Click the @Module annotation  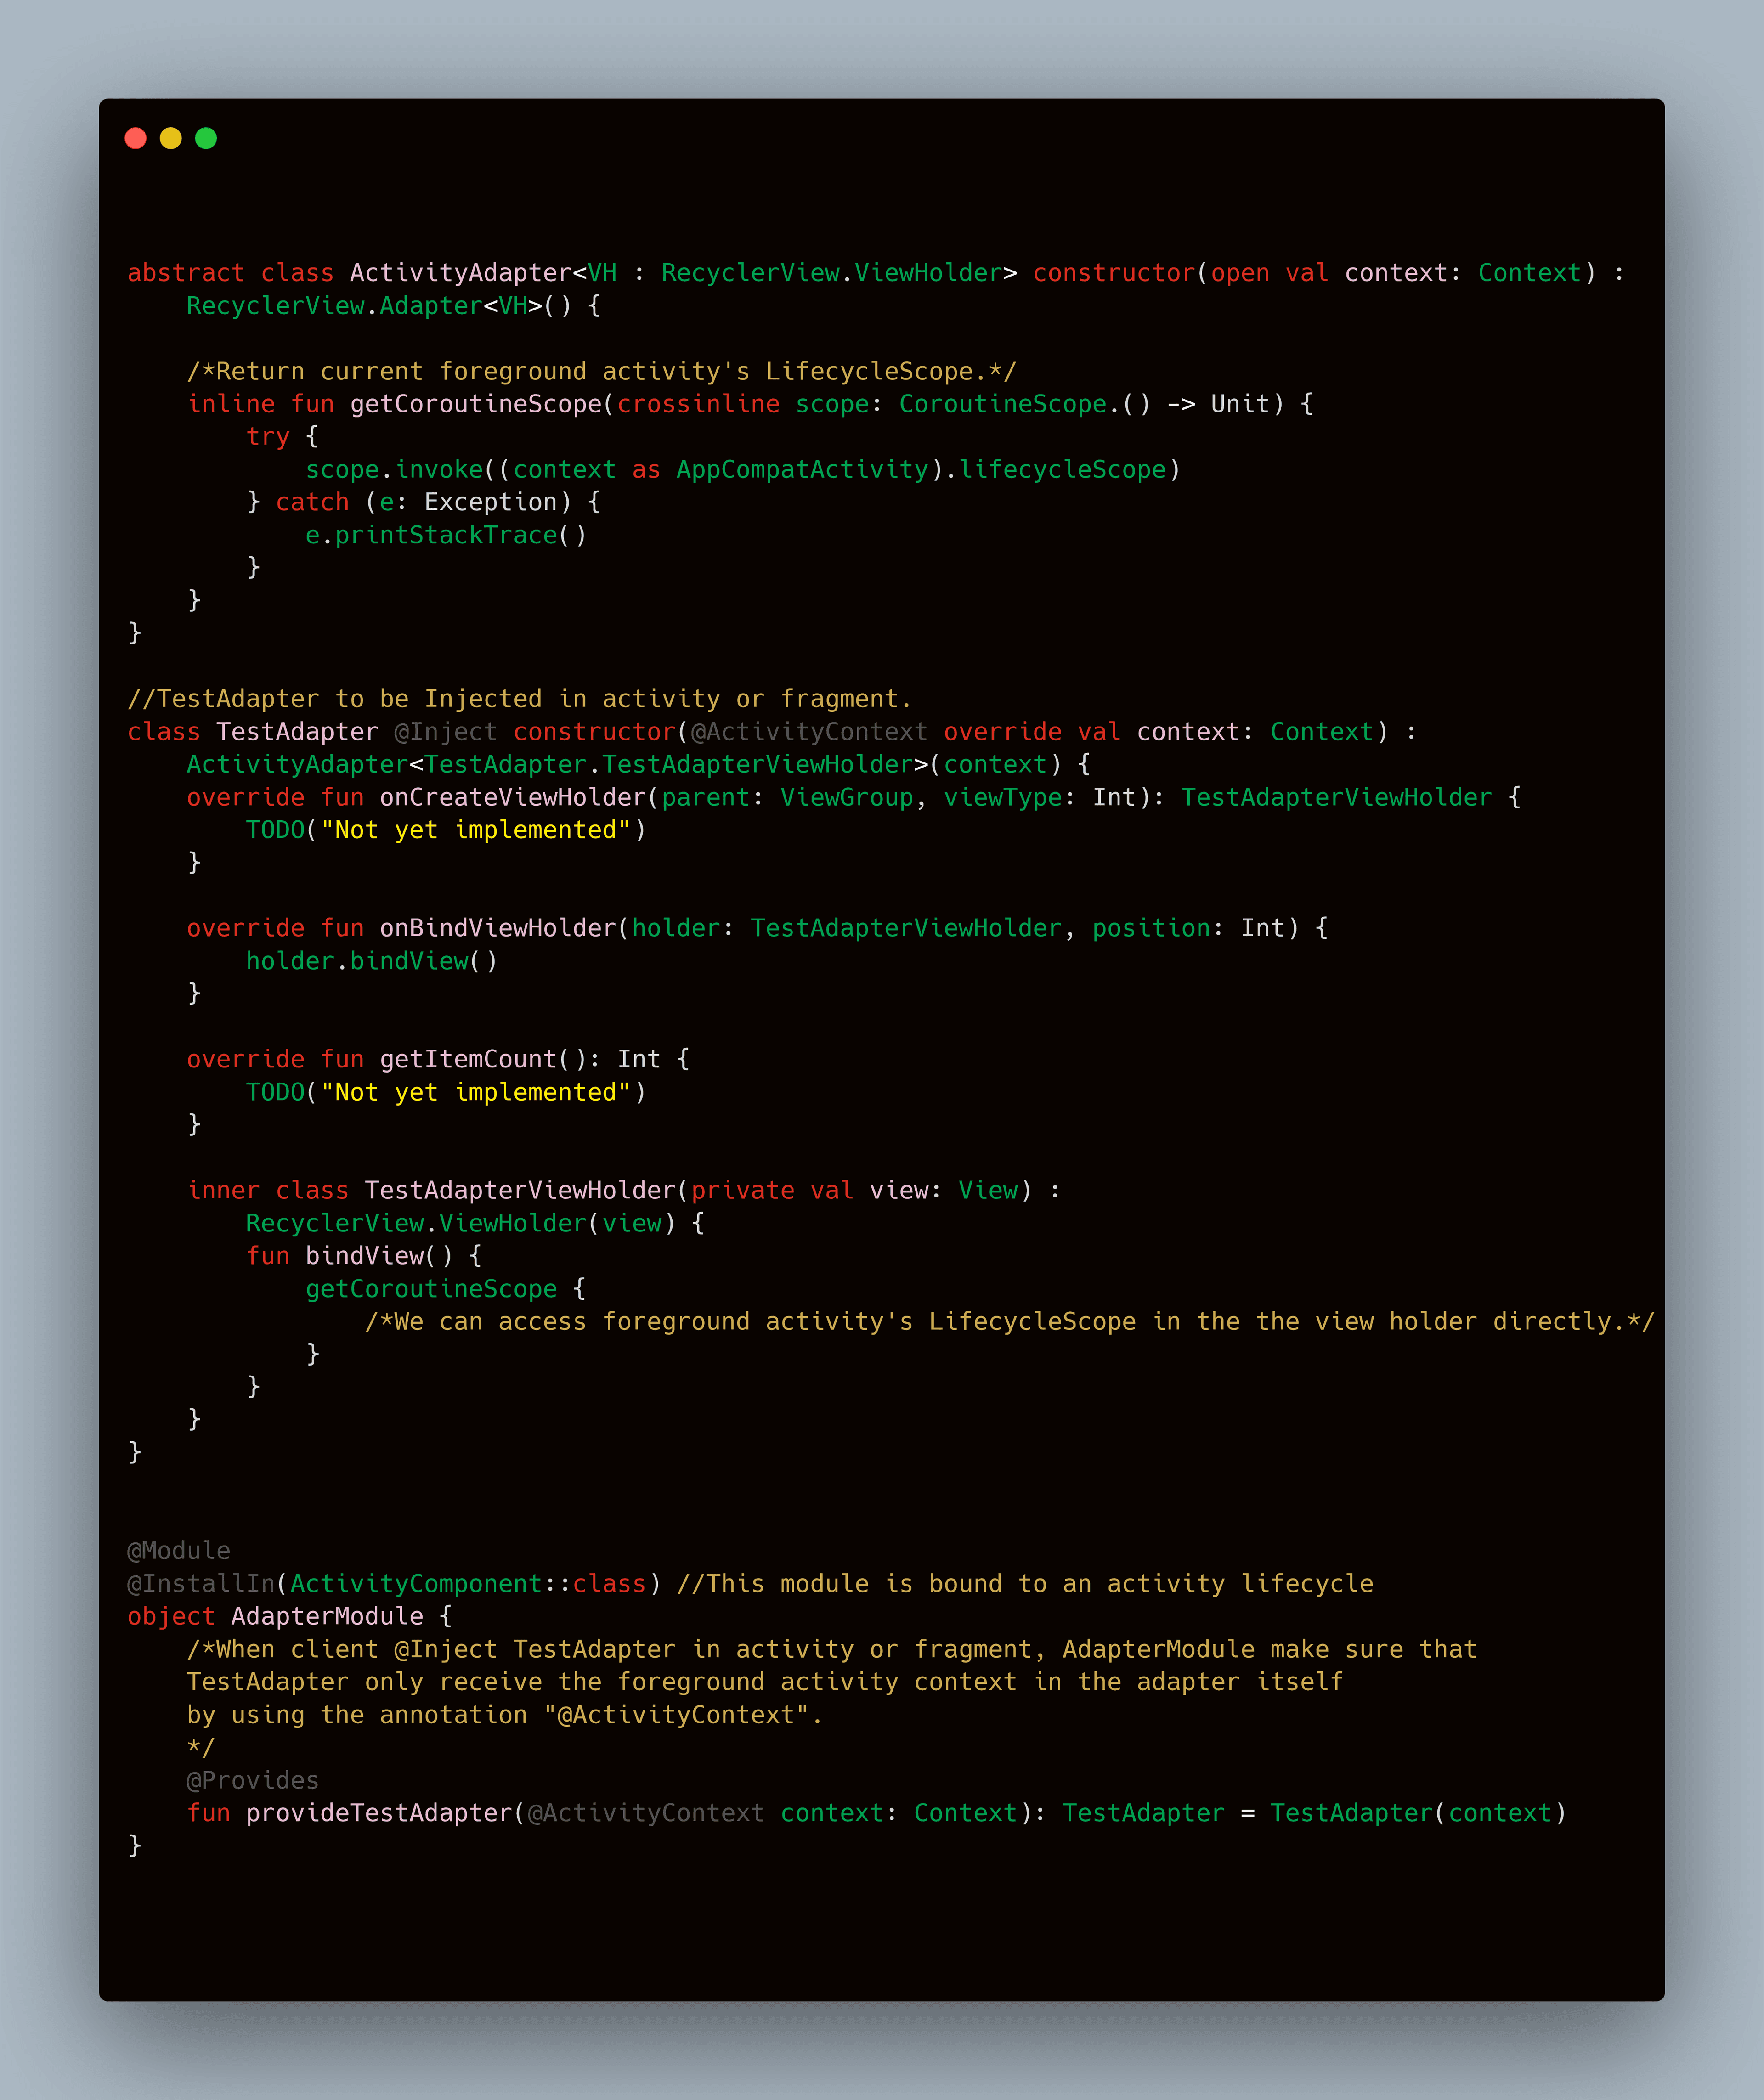point(179,1551)
